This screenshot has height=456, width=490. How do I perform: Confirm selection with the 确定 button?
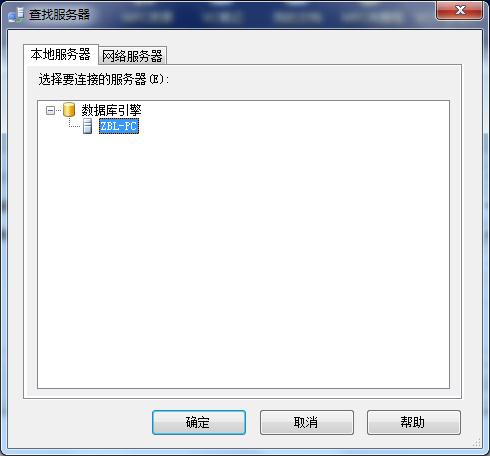199,422
